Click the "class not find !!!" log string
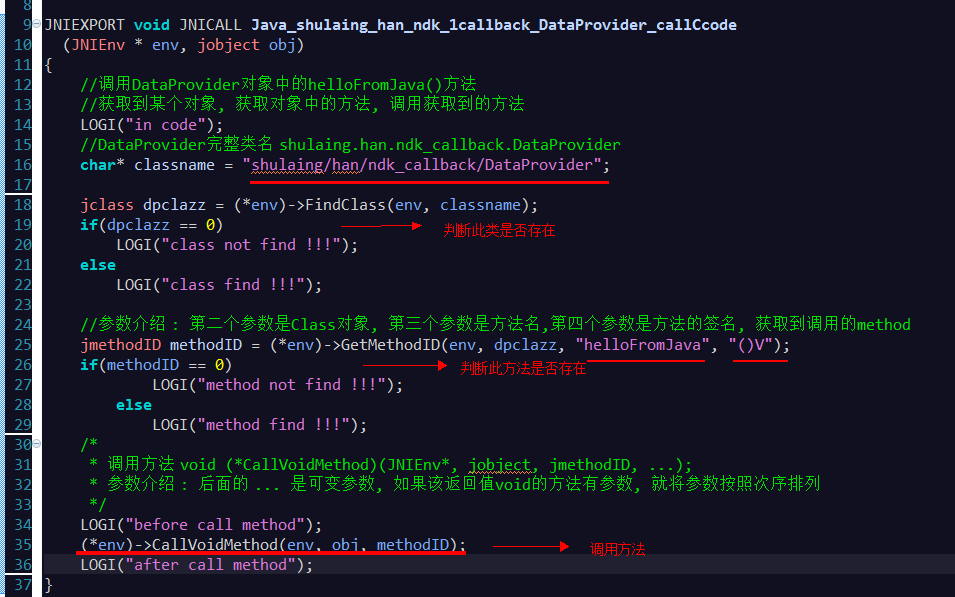 coord(250,245)
